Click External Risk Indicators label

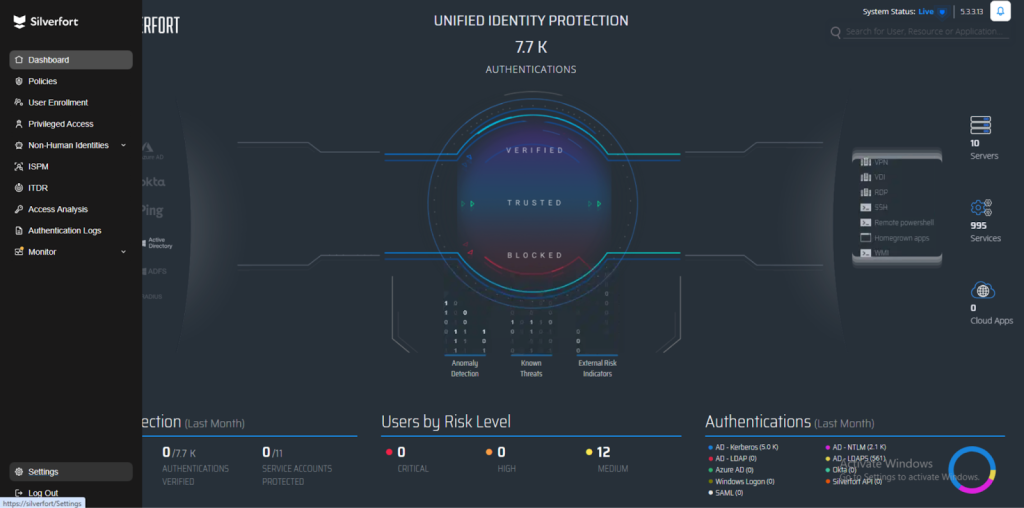(597, 368)
